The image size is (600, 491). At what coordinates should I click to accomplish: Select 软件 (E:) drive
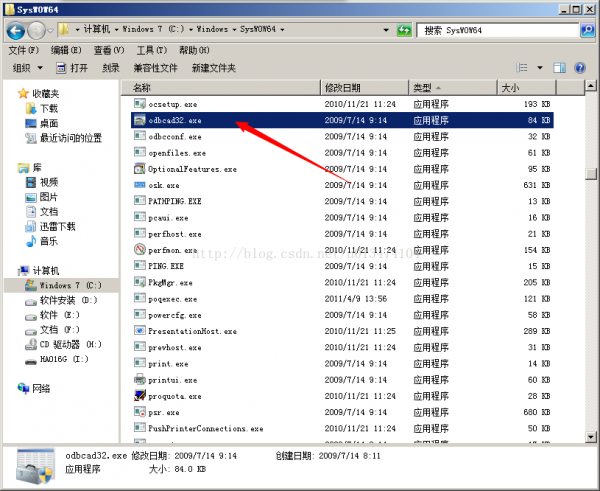click(x=60, y=315)
